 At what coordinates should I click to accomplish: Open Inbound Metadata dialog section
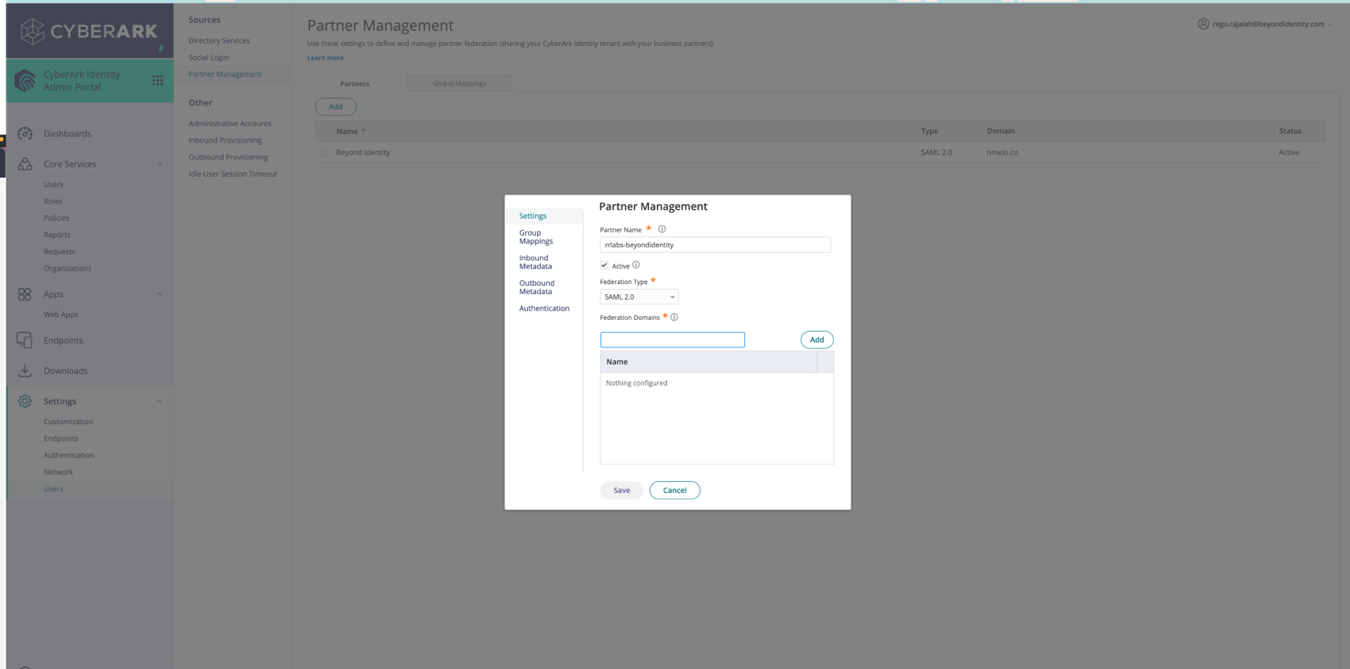[x=536, y=262]
